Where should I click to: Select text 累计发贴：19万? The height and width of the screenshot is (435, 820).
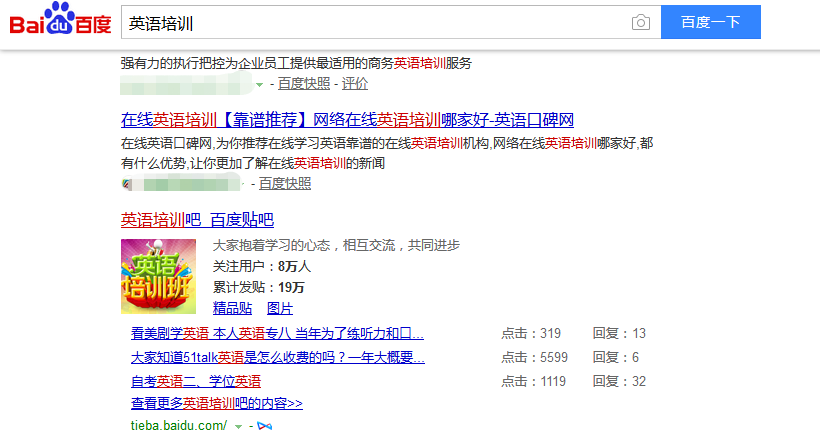[x=259, y=288]
